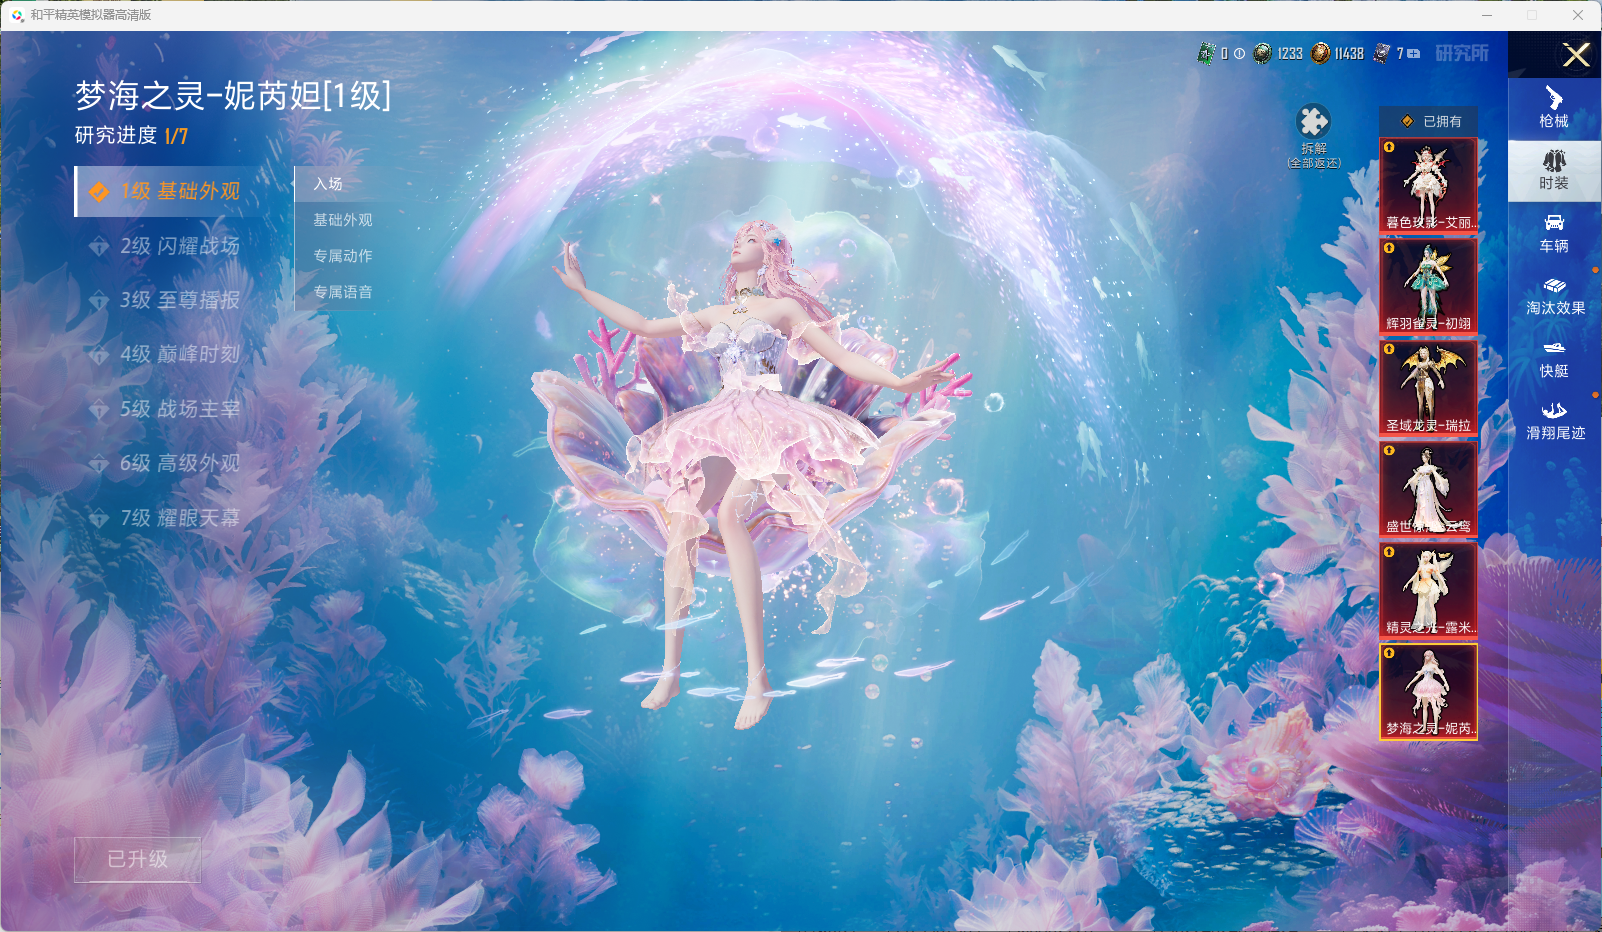The width and height of the screenshot is (1602, 932).
Task: Click the 拆解 puzzle-piece dismantle icon
Action: (x=1313, y=123)
